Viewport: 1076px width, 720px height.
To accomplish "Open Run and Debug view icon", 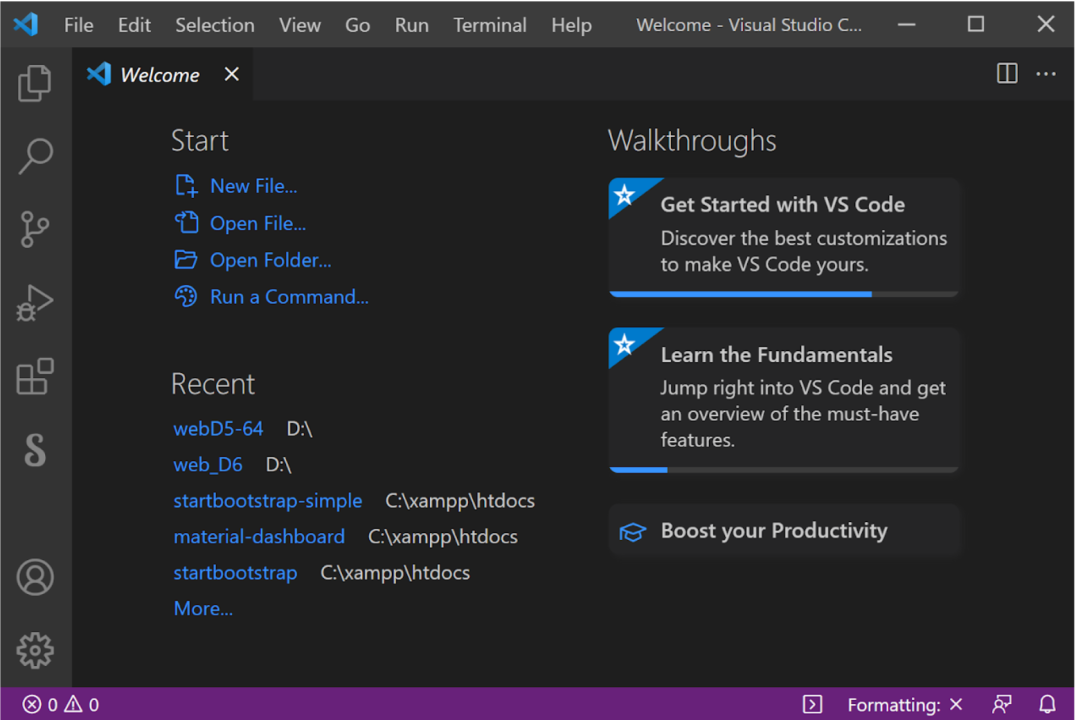I will [35, 303].
